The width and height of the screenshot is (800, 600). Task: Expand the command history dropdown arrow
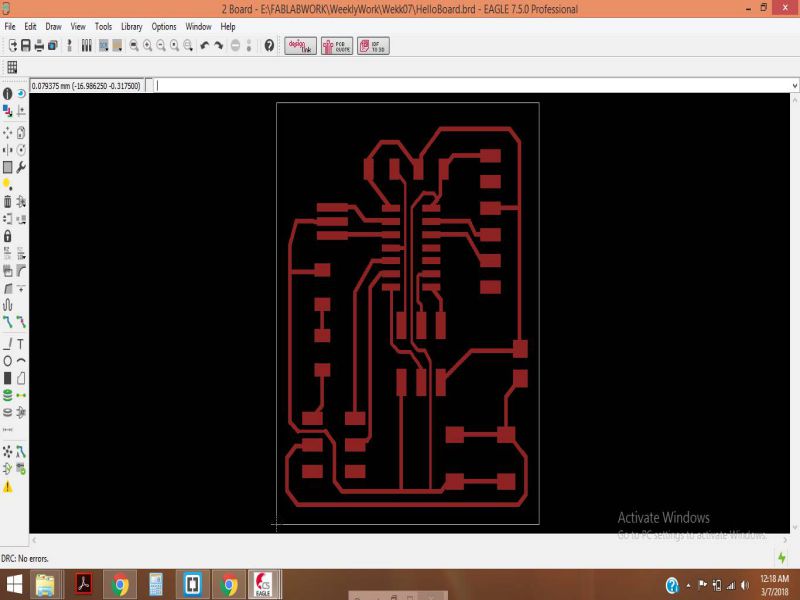tap(794, 86)
